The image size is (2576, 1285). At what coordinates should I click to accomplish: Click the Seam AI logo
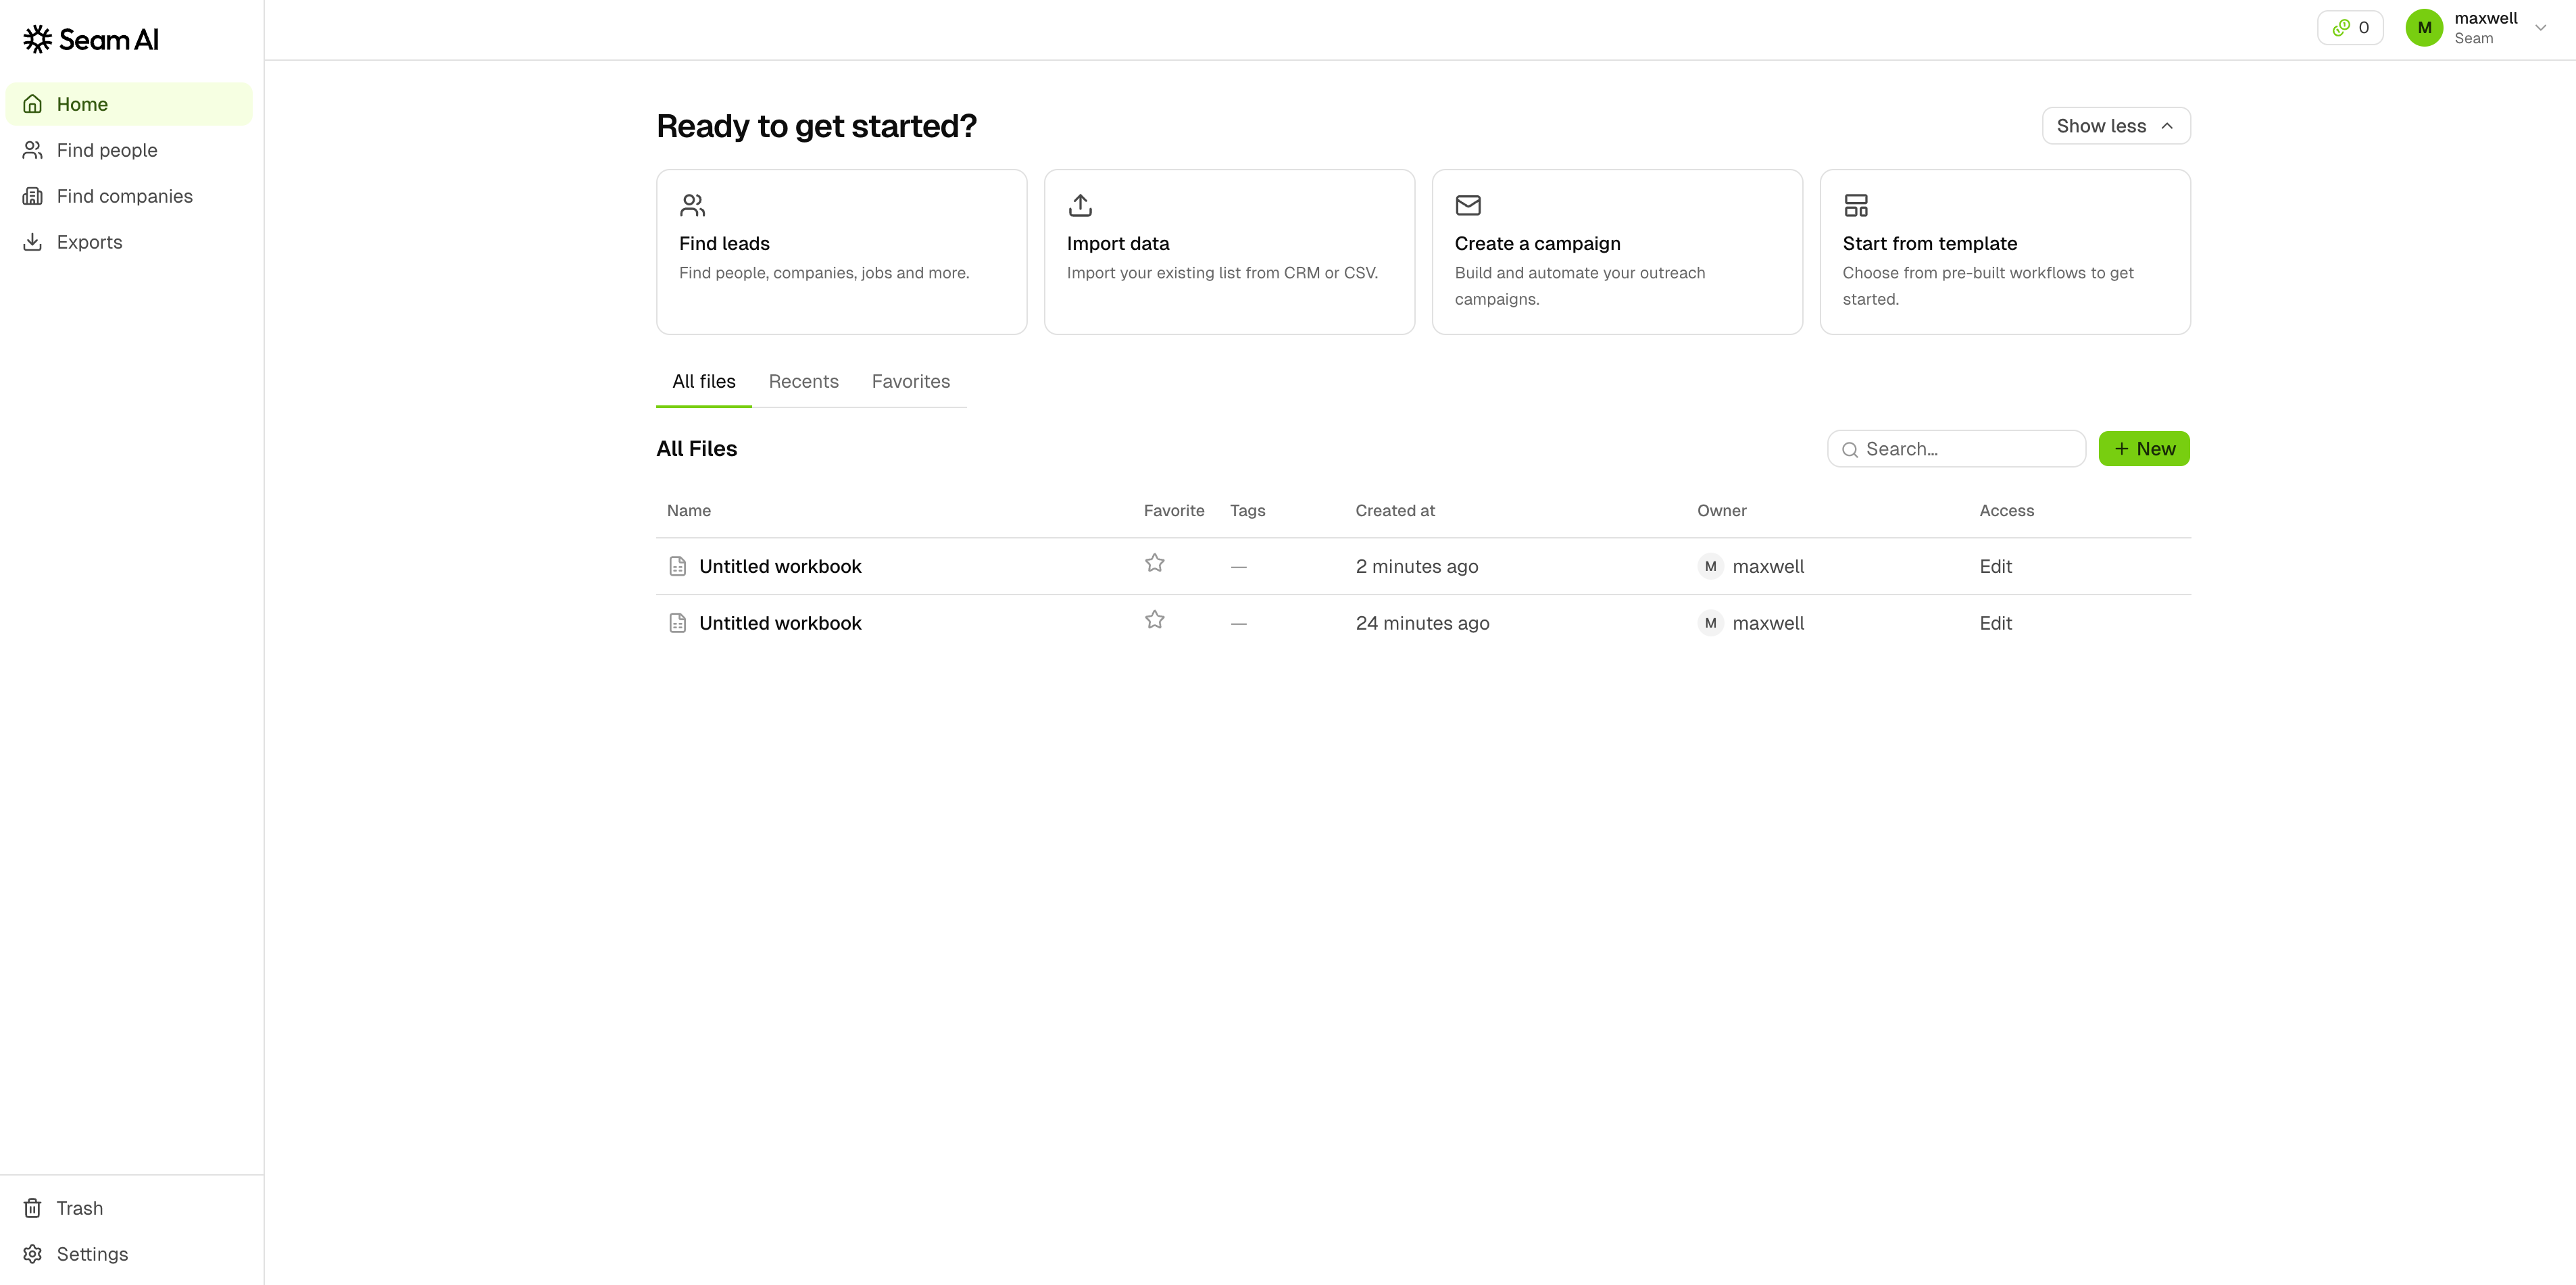pyautogui.click(x=91, y=40)
